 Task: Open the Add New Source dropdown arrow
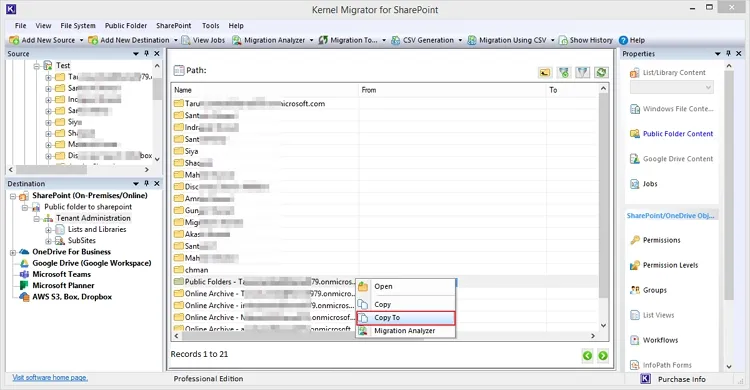(81, 40)
